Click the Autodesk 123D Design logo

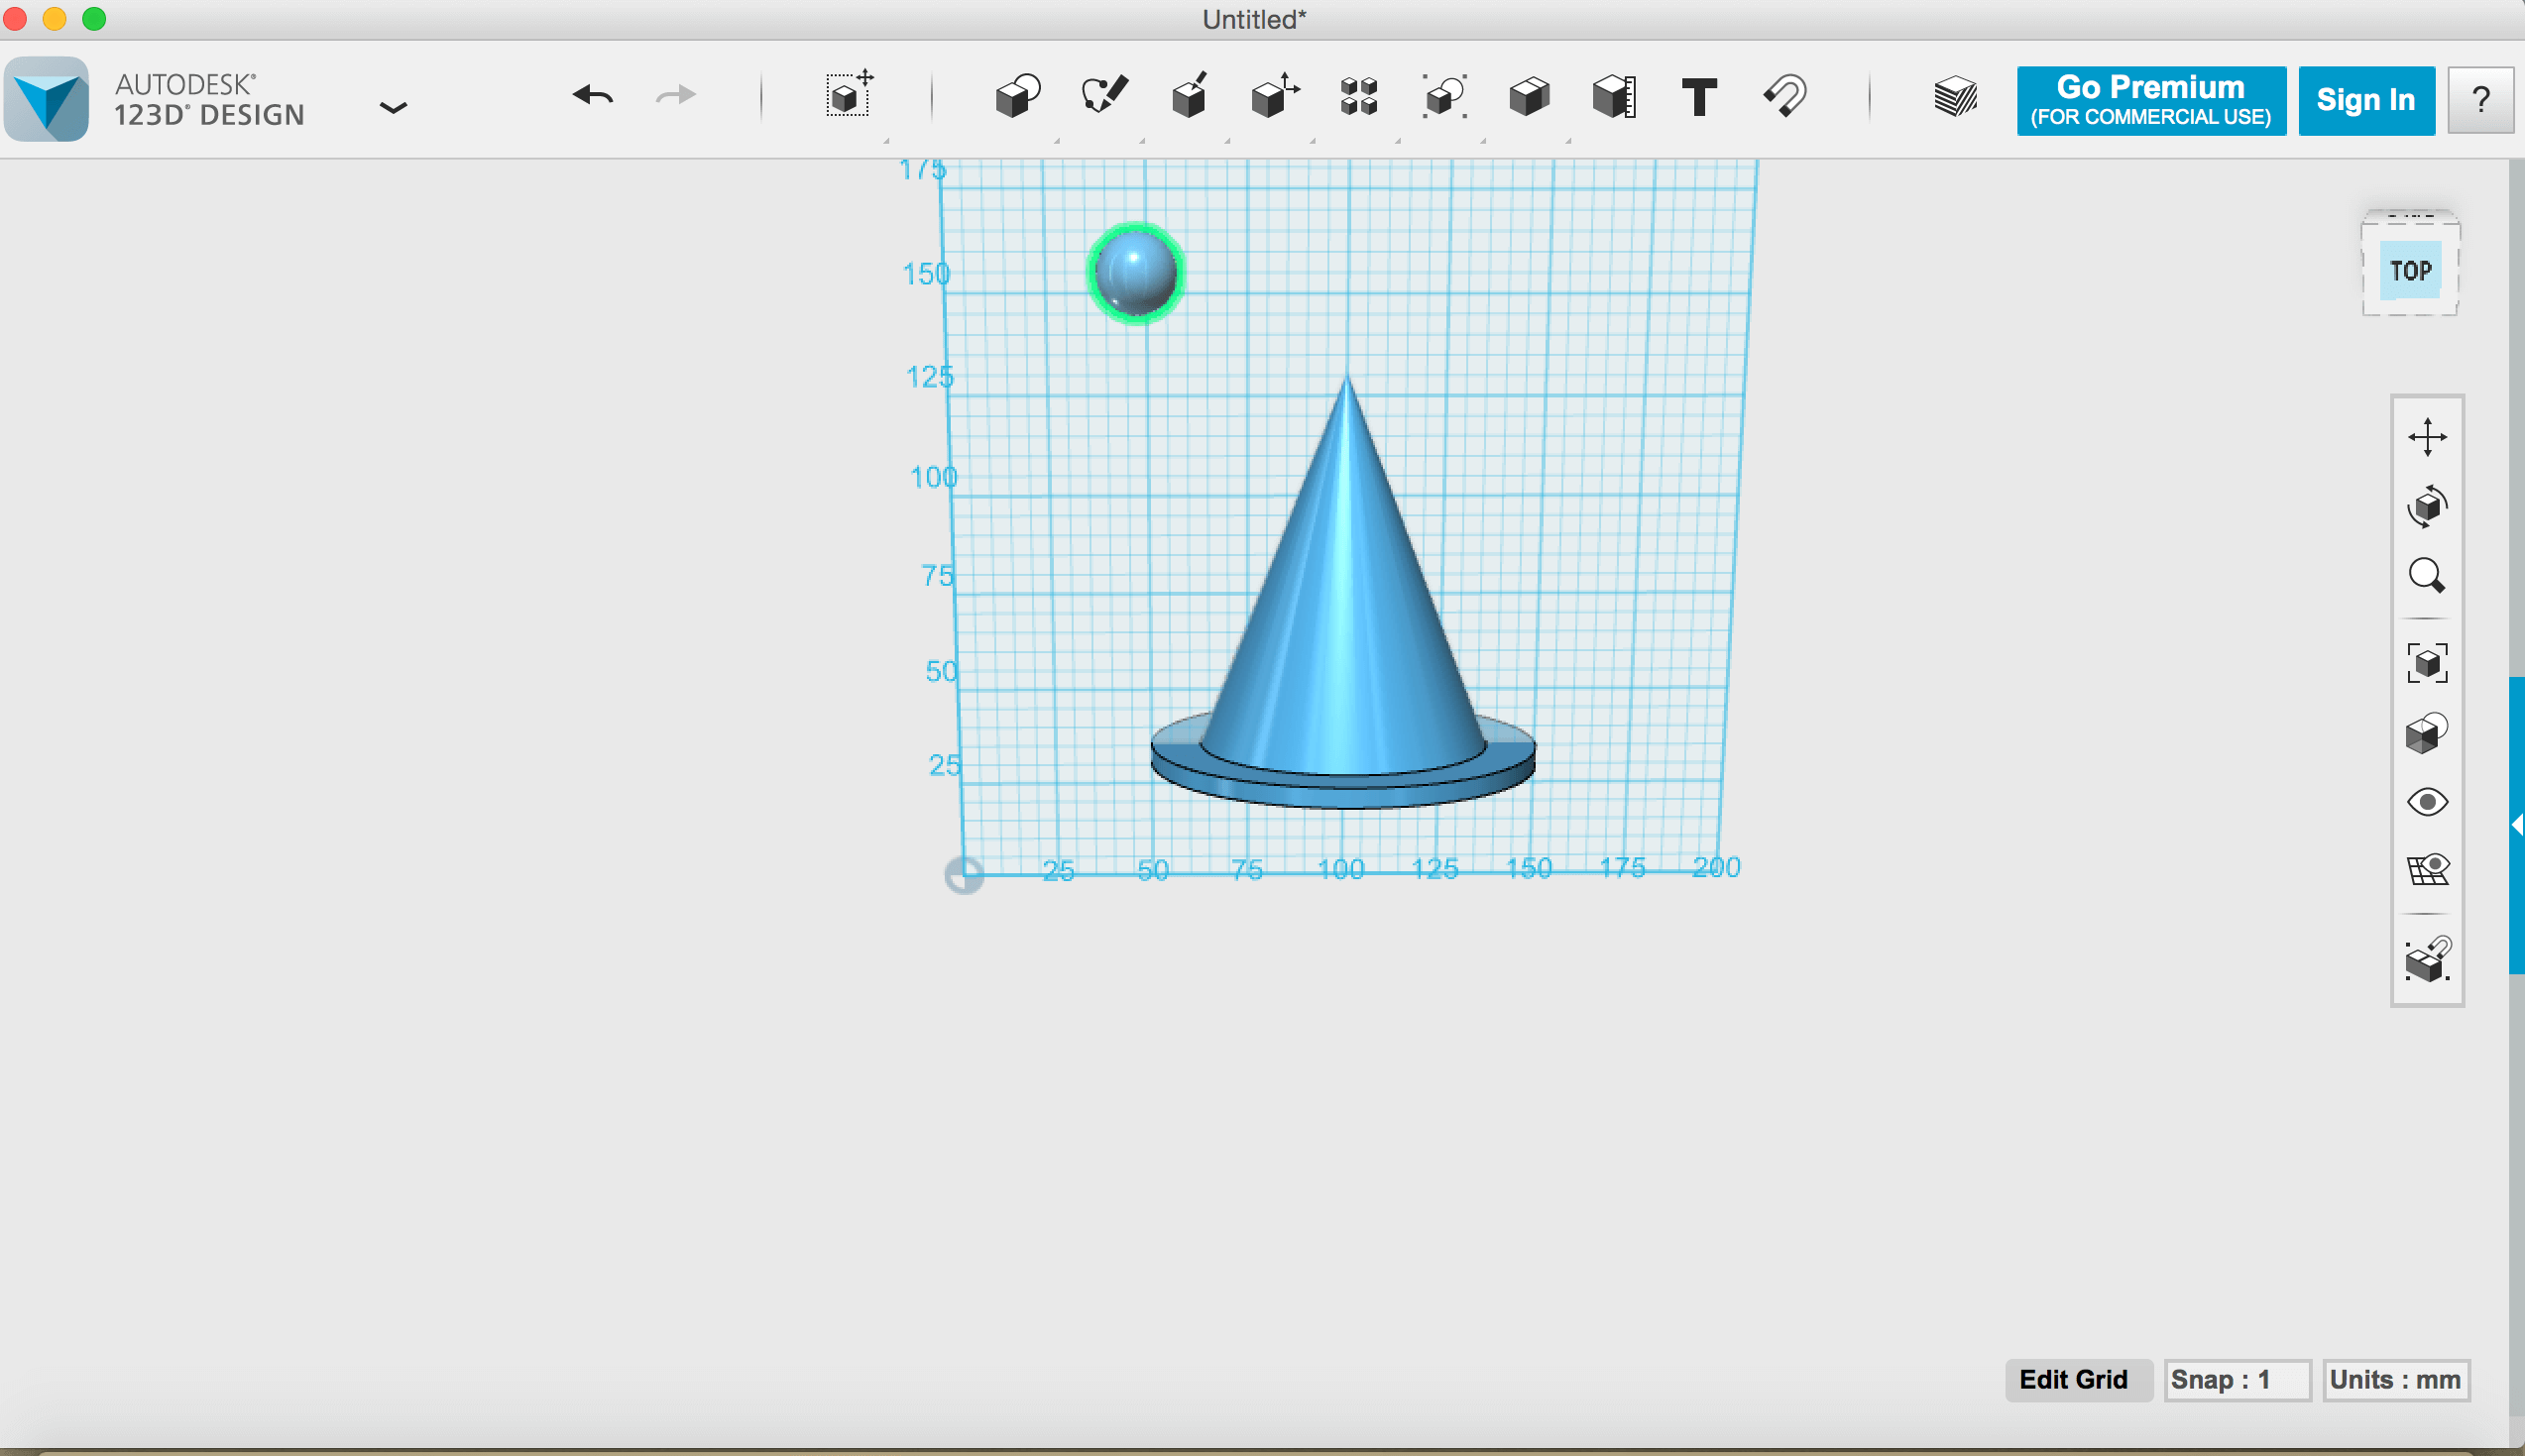point(47,99)
